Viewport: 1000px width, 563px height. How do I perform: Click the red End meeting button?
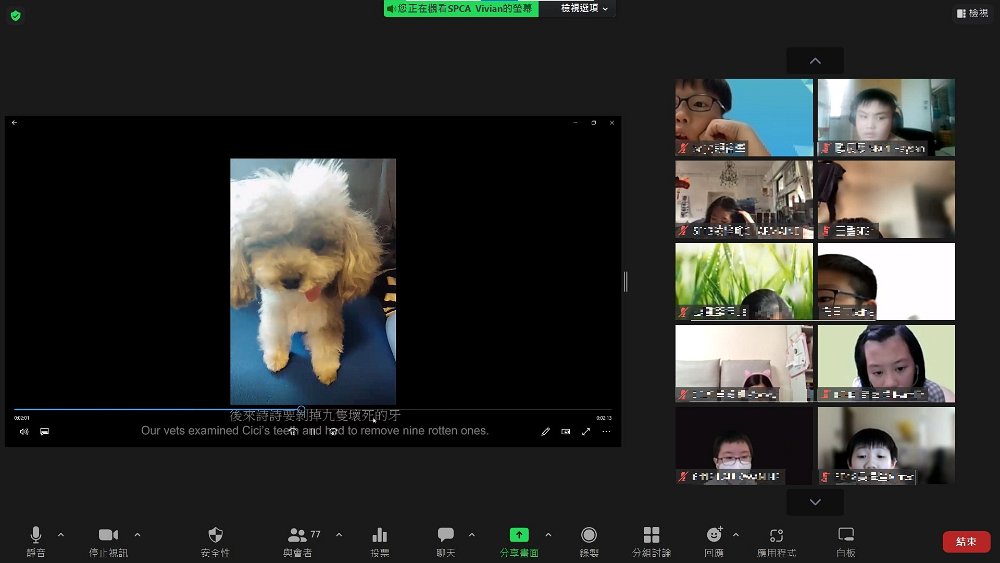point(966,541)
